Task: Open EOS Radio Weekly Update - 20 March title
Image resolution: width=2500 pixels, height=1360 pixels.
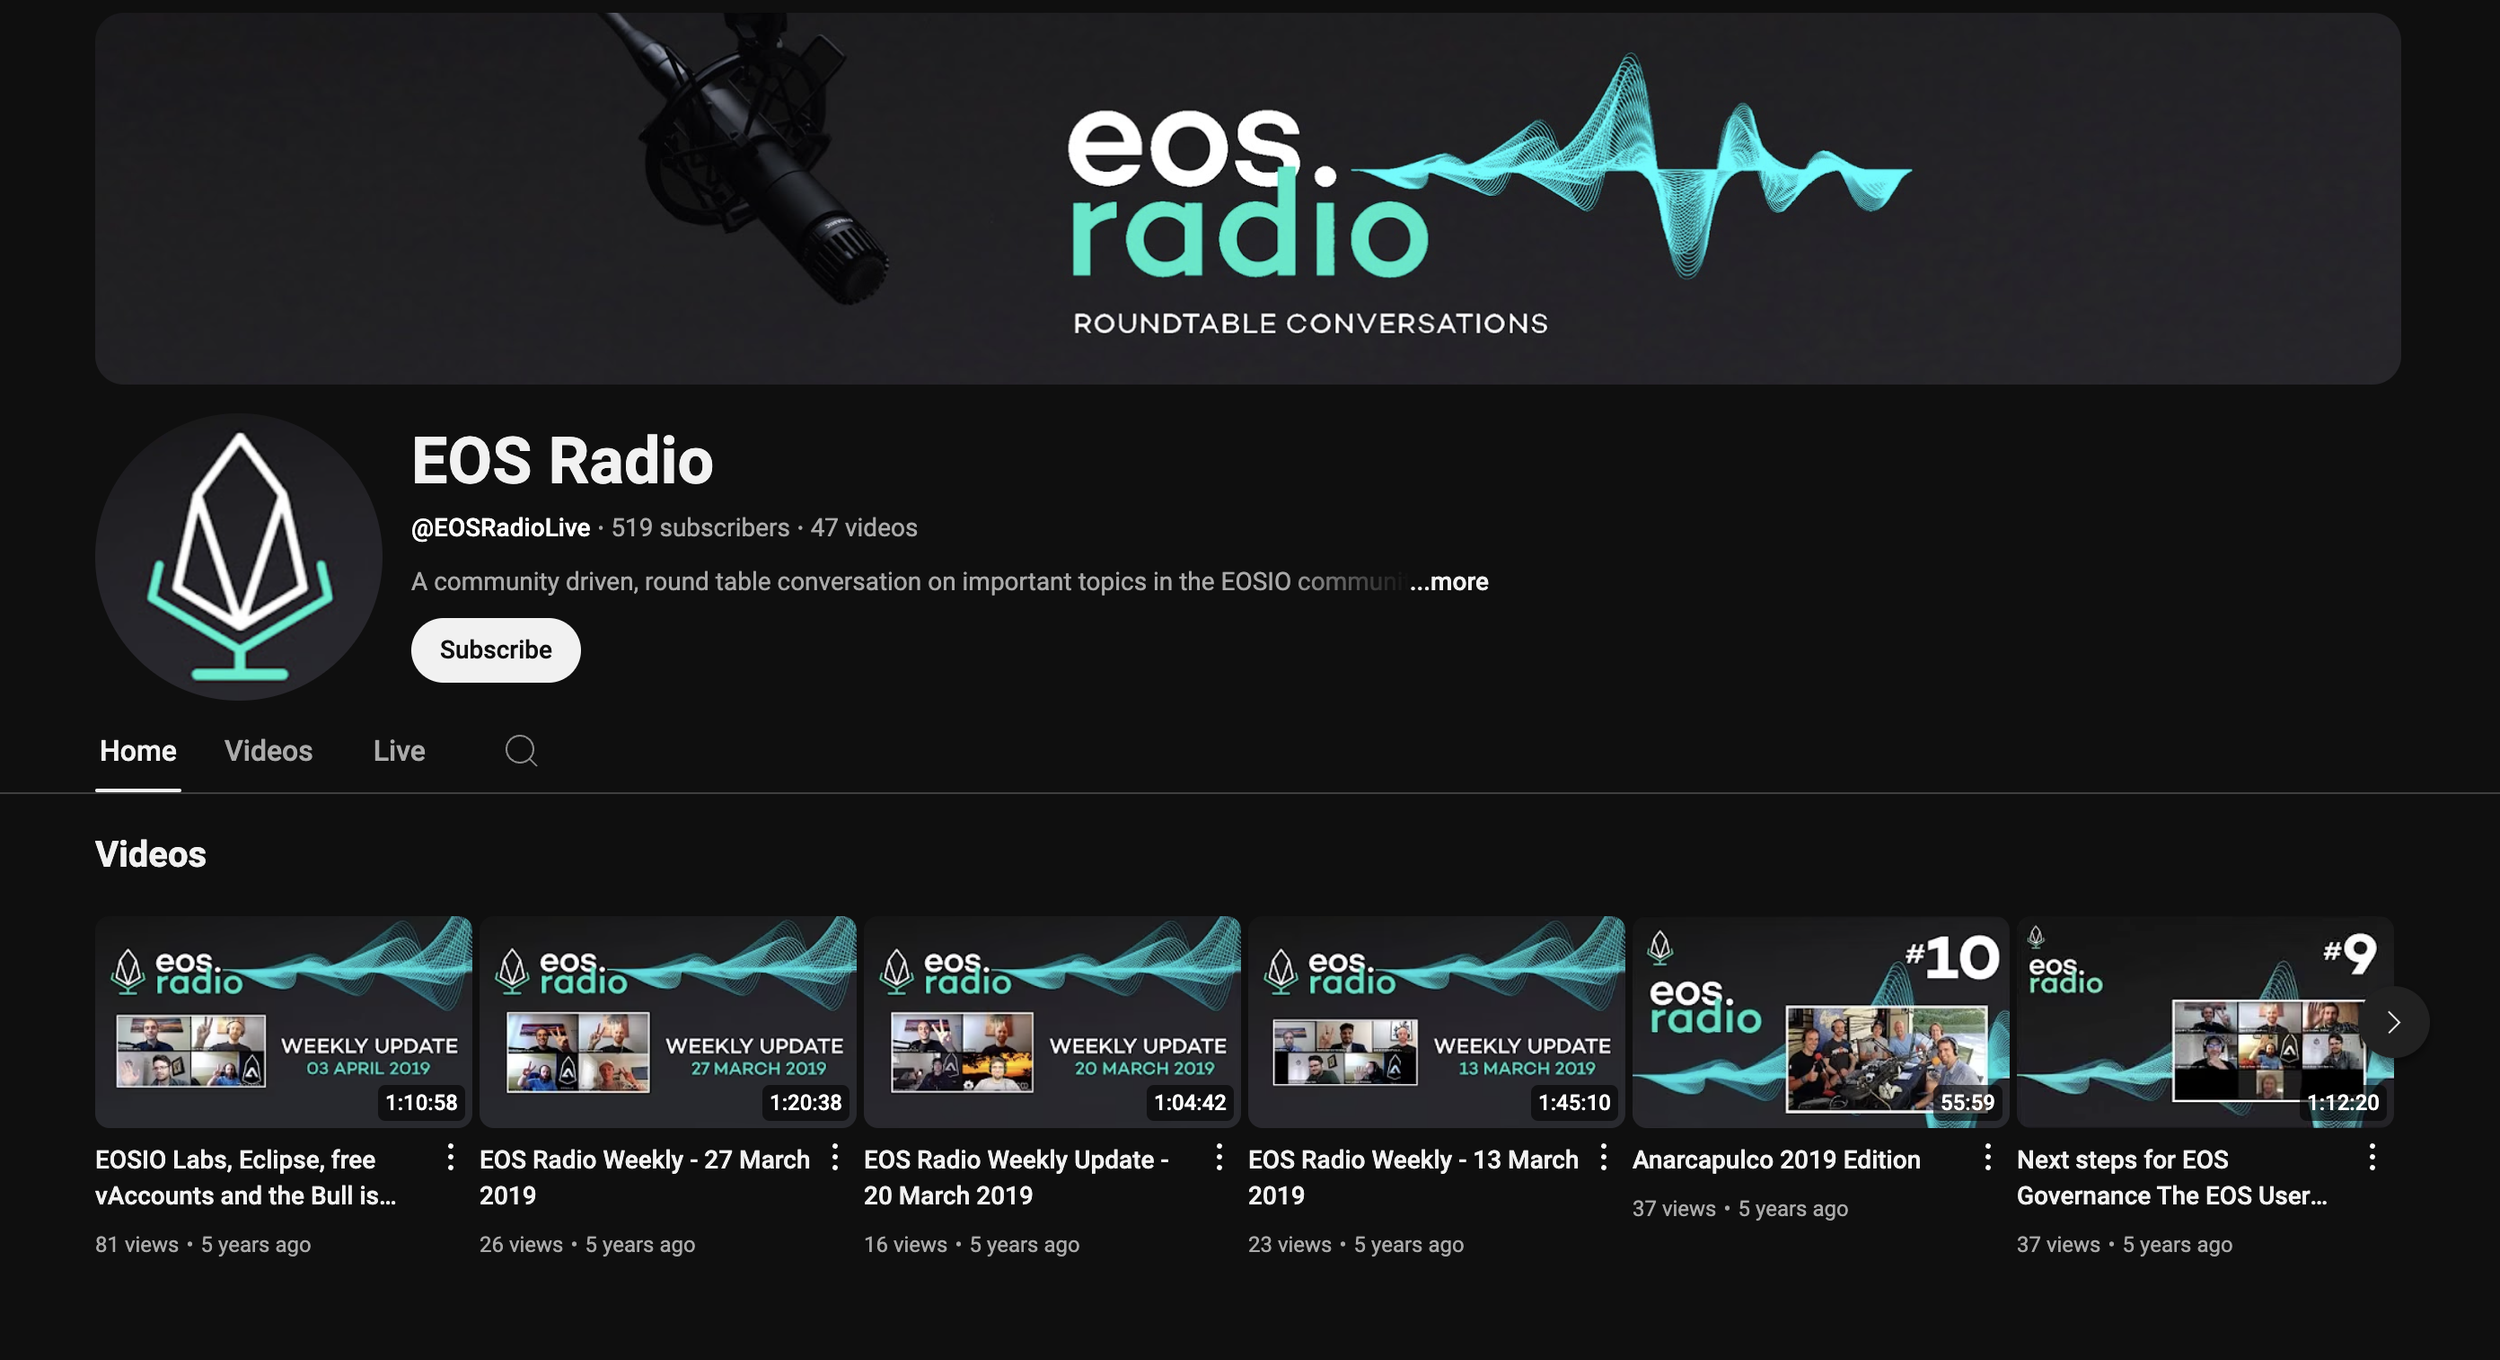Action: coord(1016,1178)
